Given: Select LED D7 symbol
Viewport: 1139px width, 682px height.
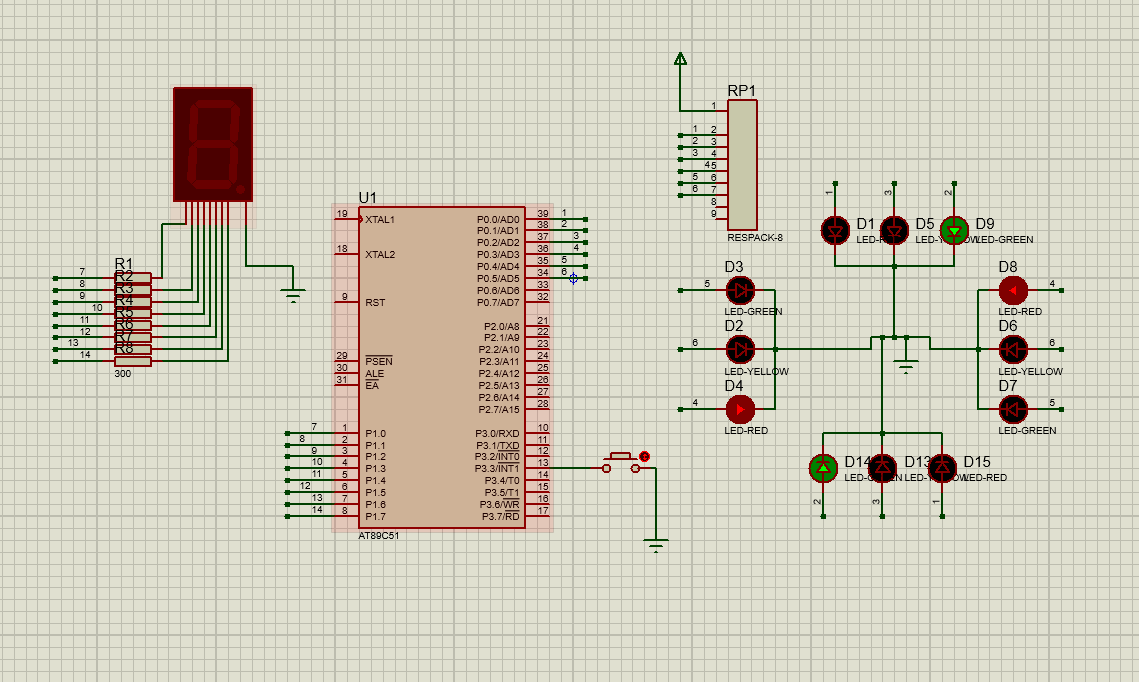Looking at the screenshot, I should (1013, 410).
